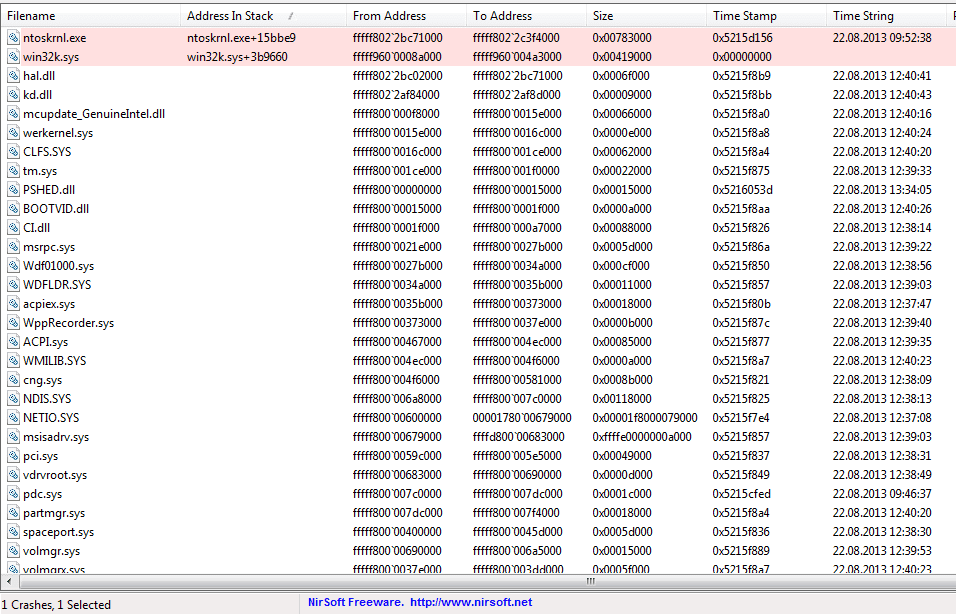Click the 0x000cf000 size of Wdf01000.sys
956x615 pixels.
(621, 266)
